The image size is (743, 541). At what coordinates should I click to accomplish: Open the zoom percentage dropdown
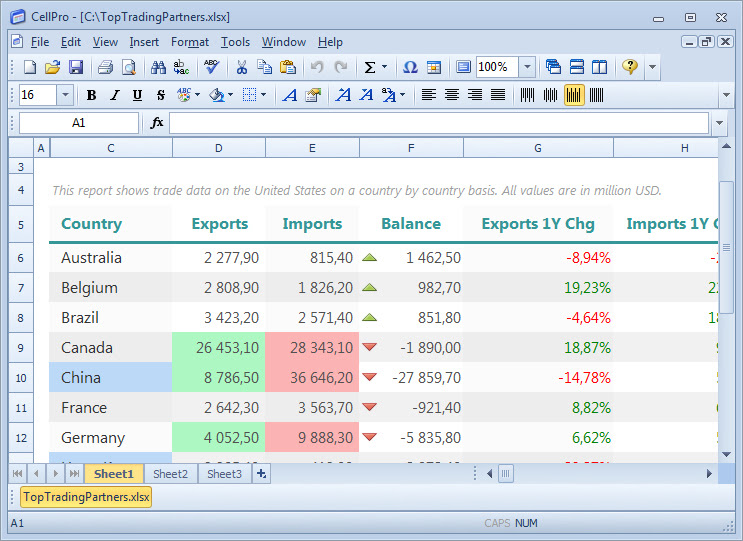[x=527, y=67]
